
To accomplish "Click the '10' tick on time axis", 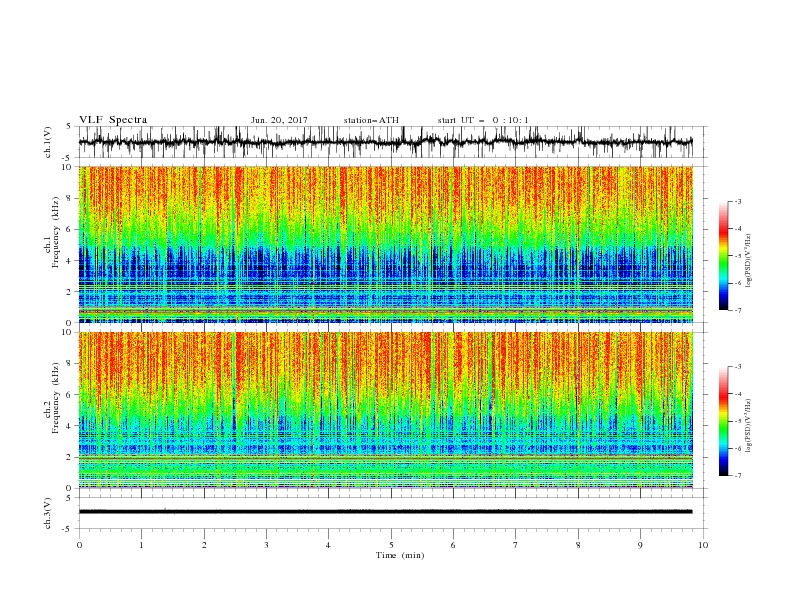I will point(703,545).
